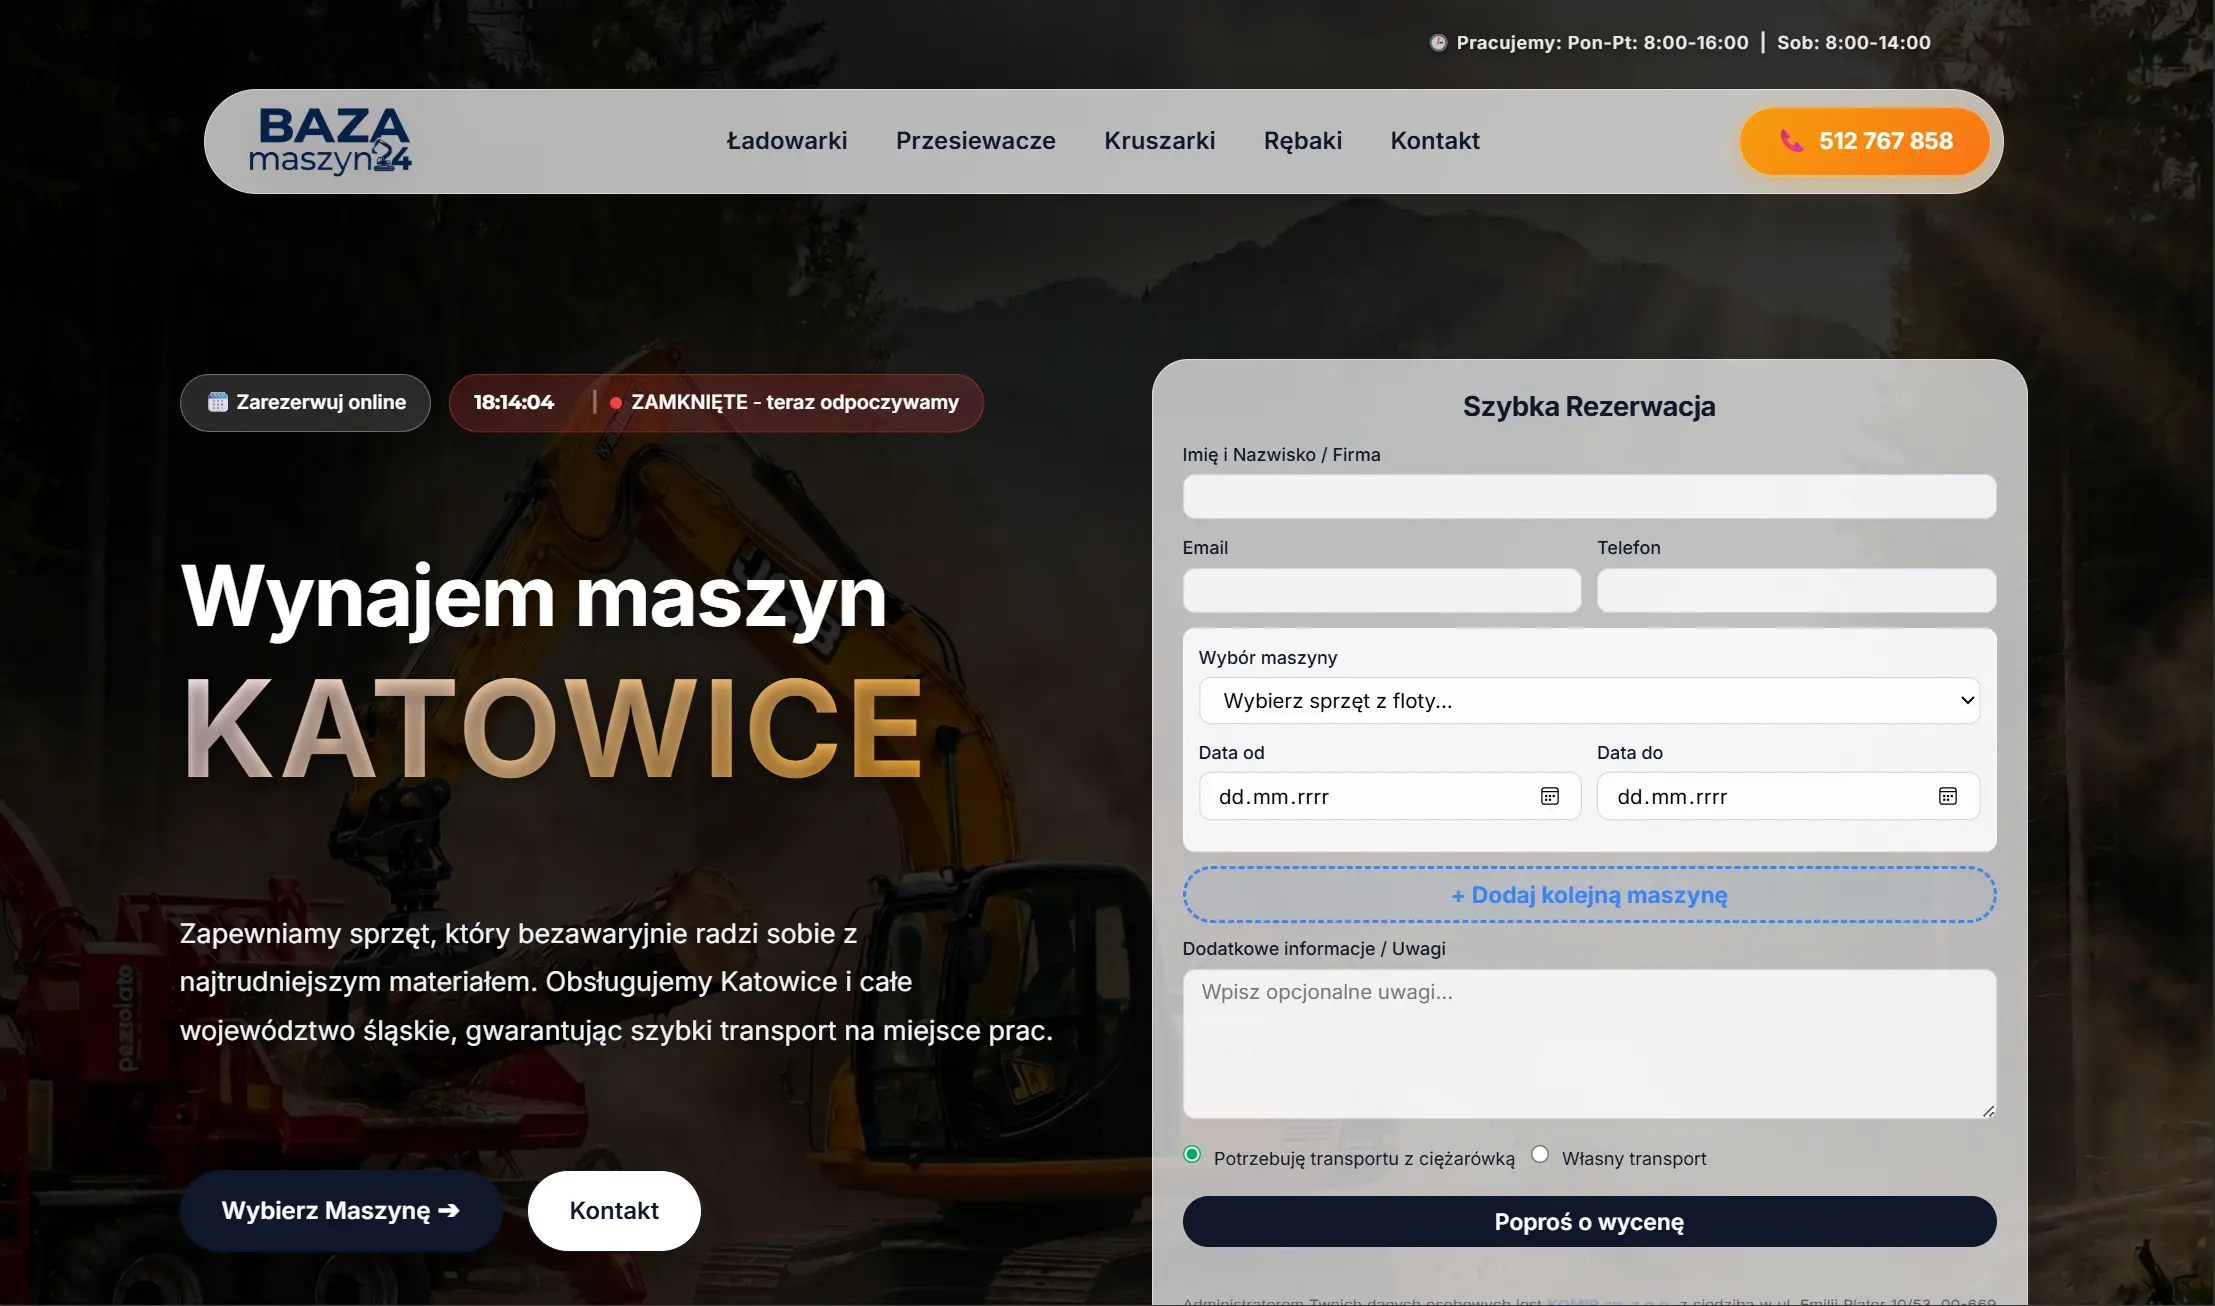Click the clock icon beside working hours
The width and height of the screenshot is (2215, 1306).
[x=1438, y=43]
